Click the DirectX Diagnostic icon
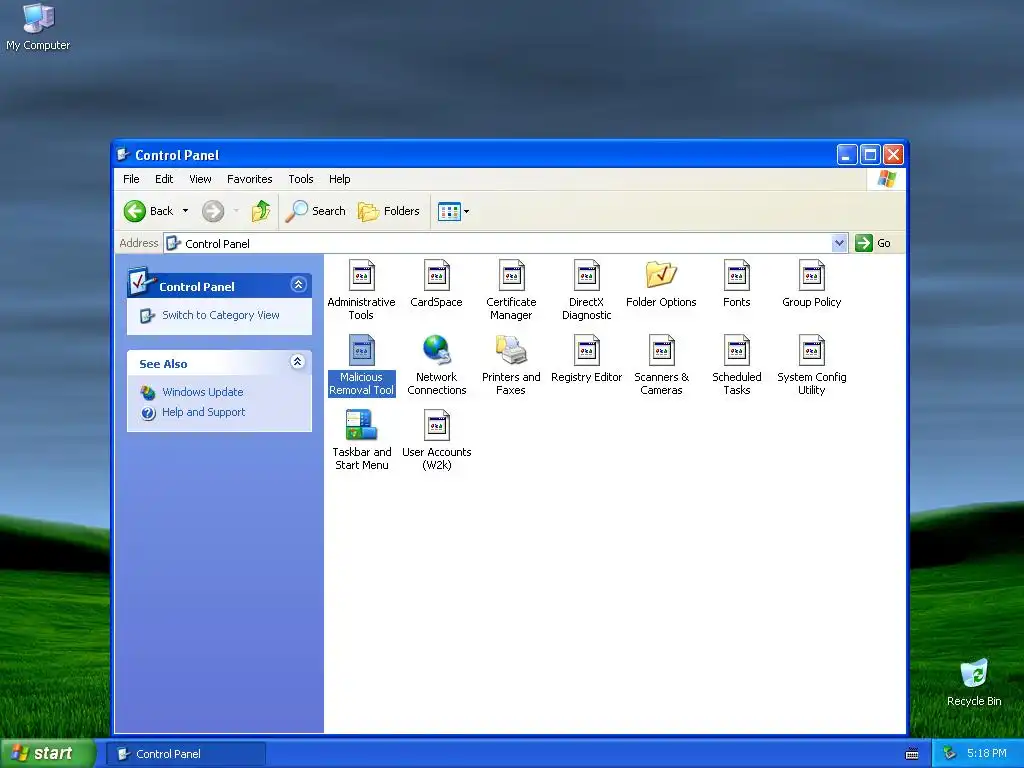Viewport: 1024px width, 768px height. click(586, 276)
